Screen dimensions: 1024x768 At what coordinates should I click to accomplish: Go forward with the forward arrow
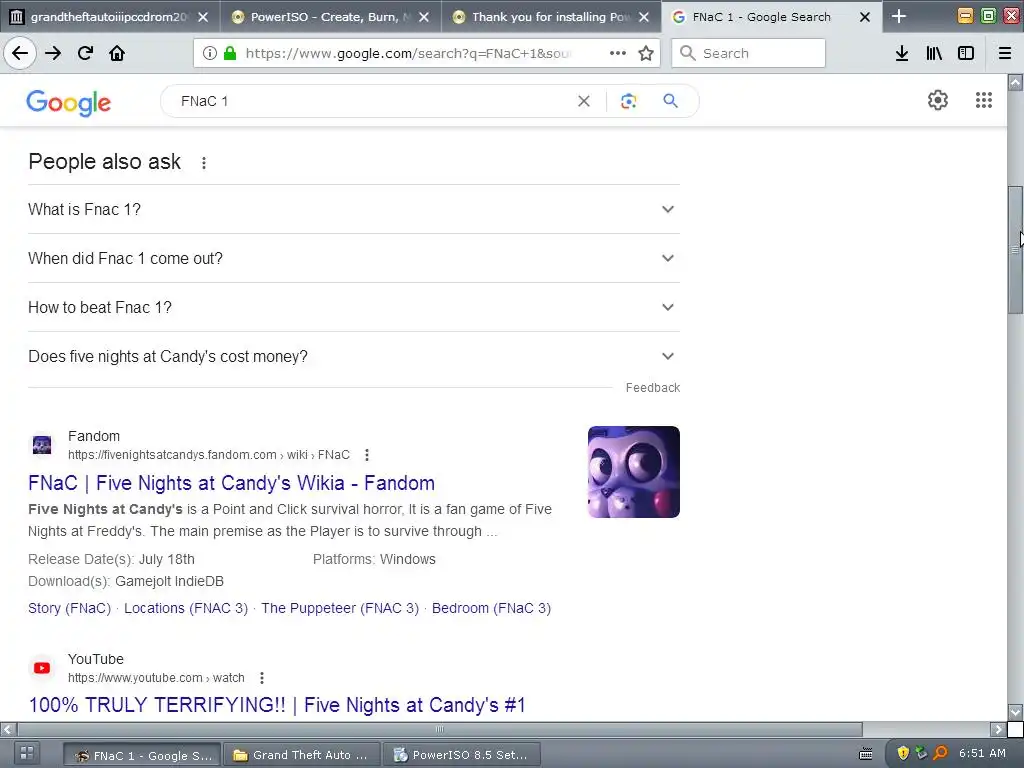coord(53,53)
